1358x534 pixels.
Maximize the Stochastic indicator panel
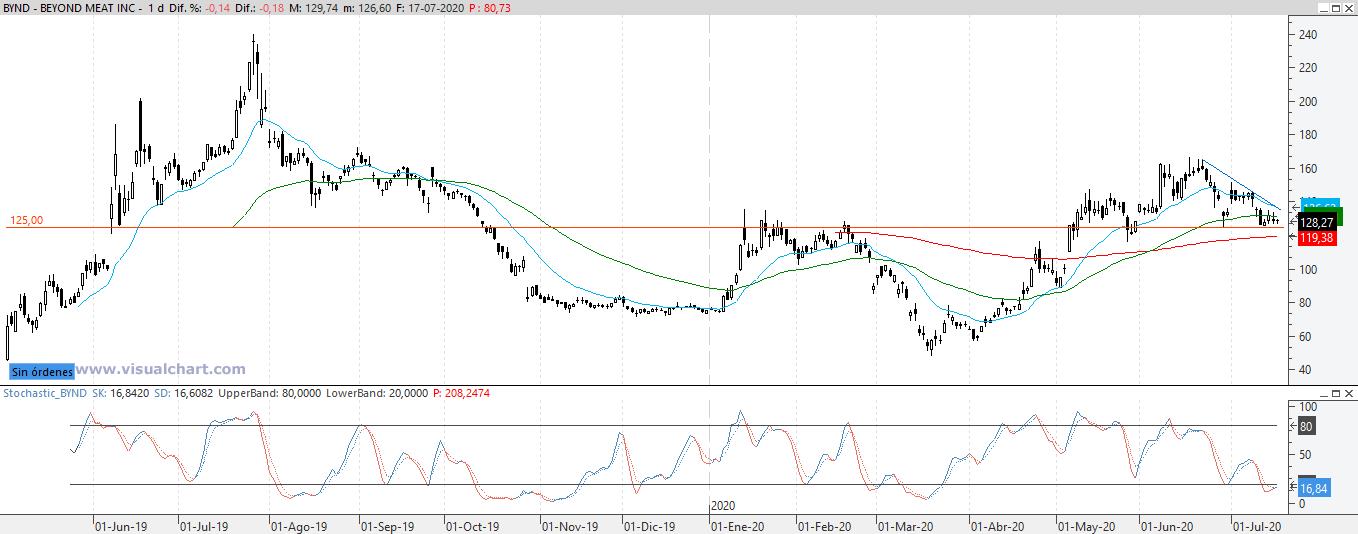[x=1335, y=394]
